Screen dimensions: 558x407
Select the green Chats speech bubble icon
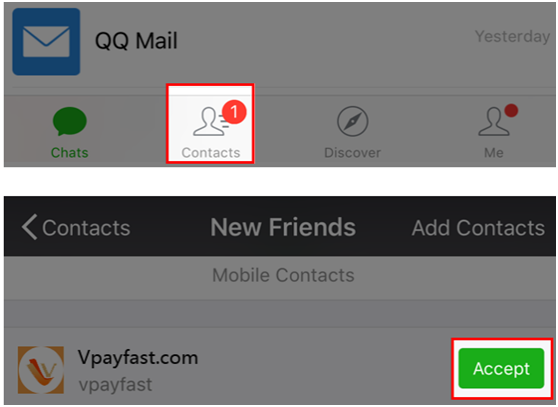coord(70,121)
